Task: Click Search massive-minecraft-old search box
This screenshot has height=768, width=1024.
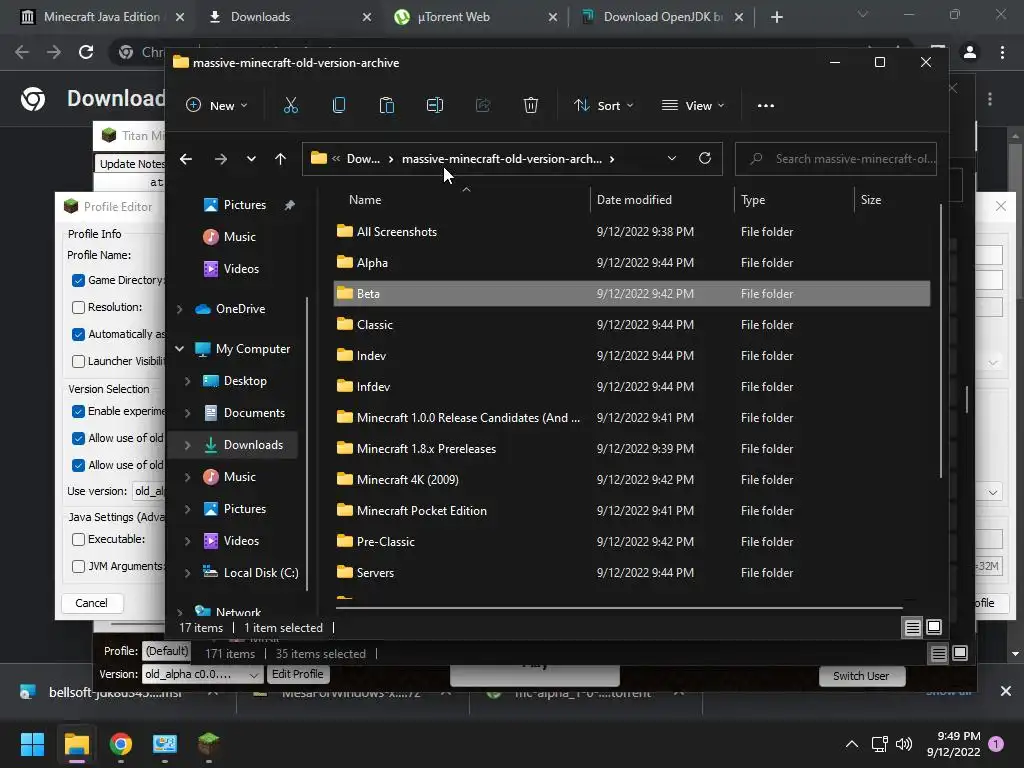Action: (x=836, y=159)
